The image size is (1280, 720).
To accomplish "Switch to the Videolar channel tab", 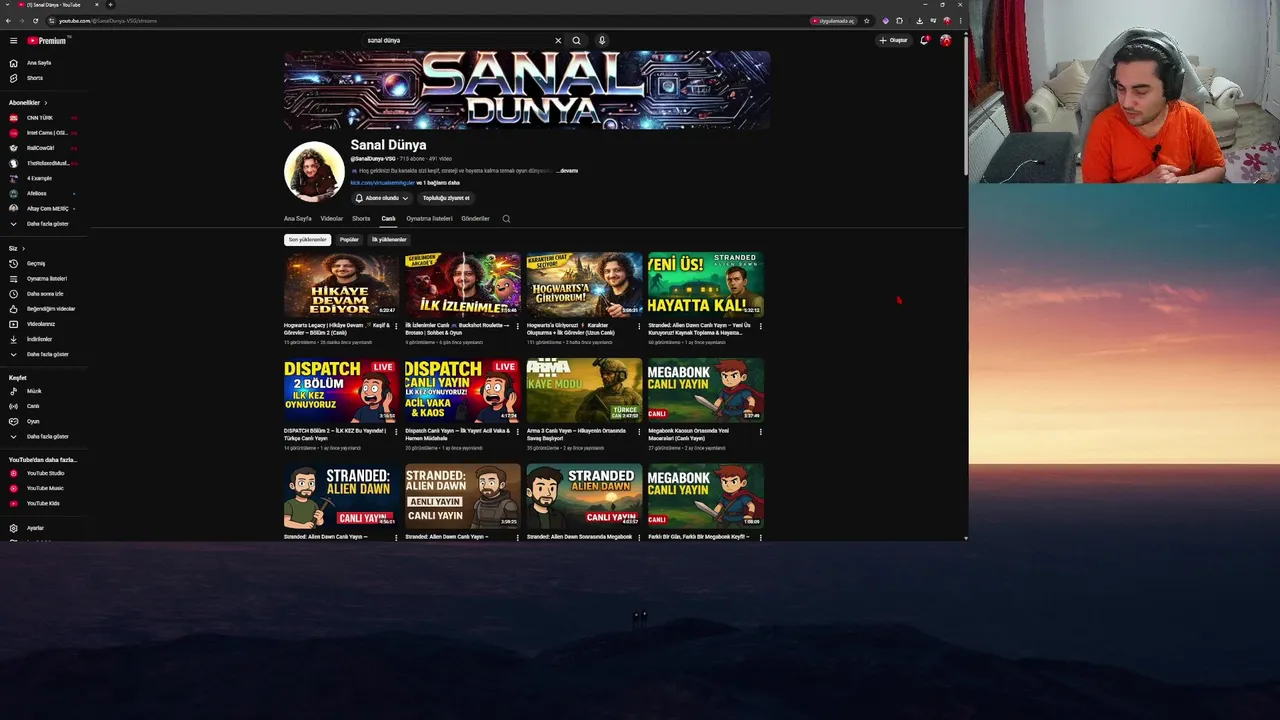I will click(331, 218).
